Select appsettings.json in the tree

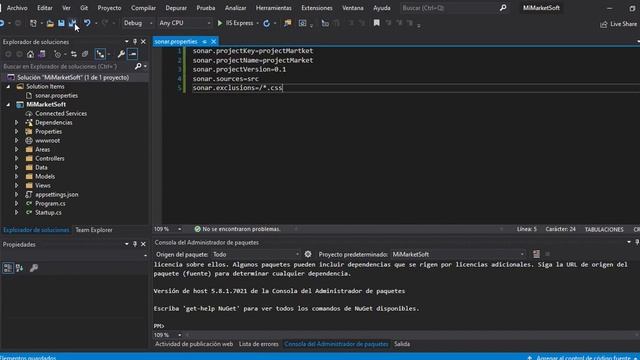[x=56, y=194]
